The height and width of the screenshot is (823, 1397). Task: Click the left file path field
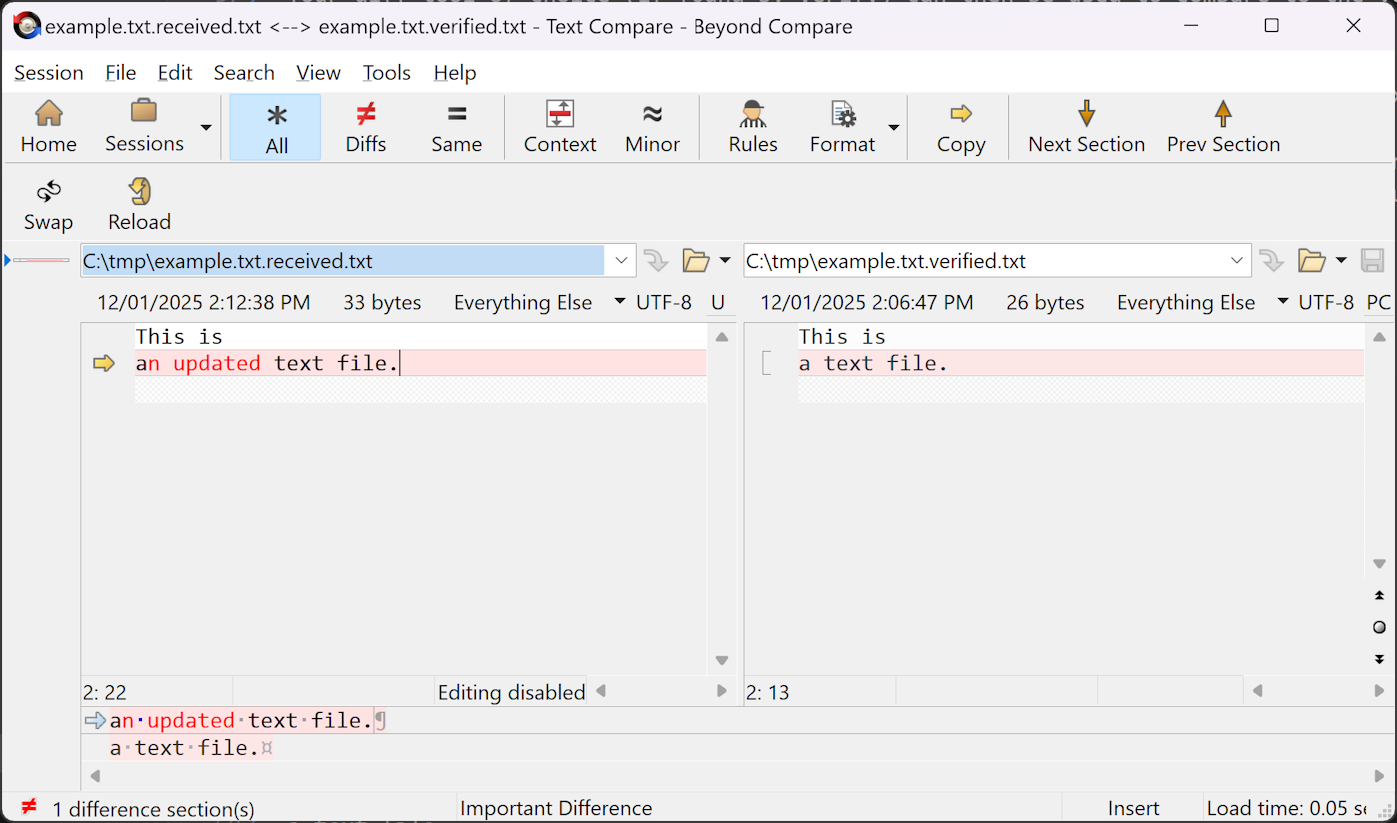tap(343, 261)
